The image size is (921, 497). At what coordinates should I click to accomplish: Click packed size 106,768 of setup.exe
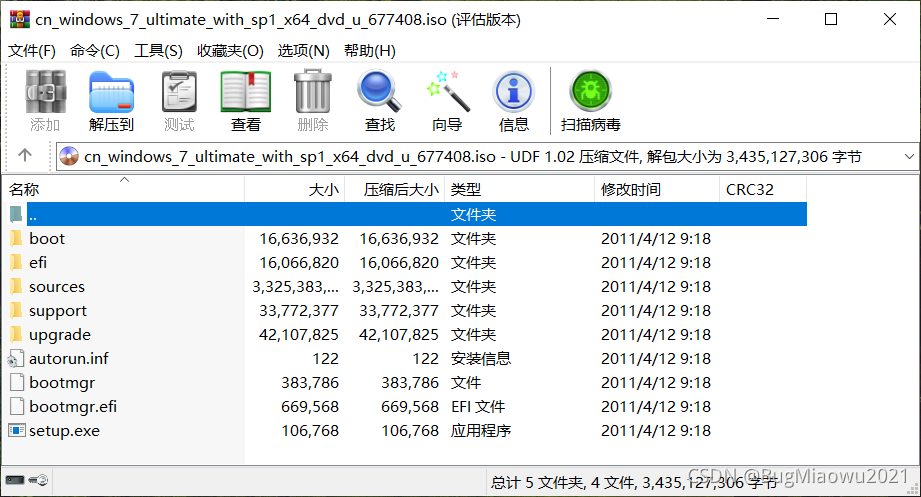click(x=410, y=431)
